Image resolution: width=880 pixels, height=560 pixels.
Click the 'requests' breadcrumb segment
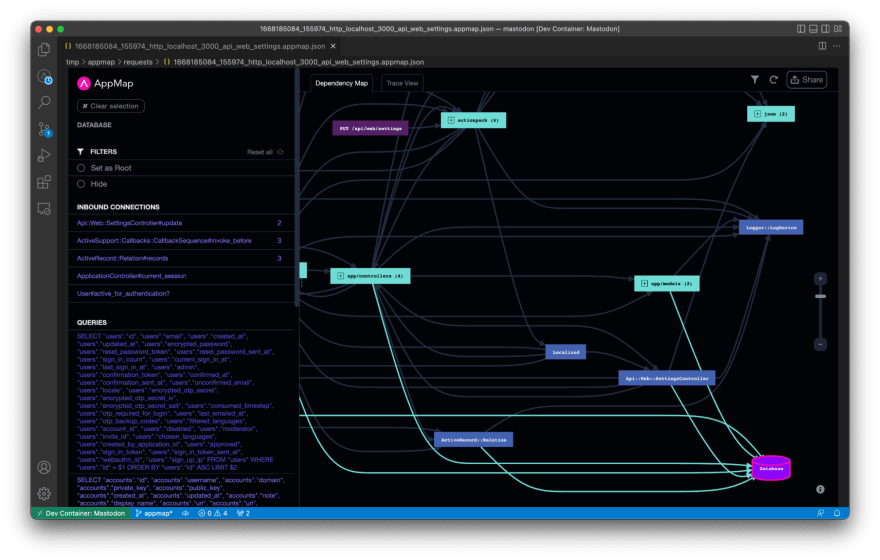point(138,62)
